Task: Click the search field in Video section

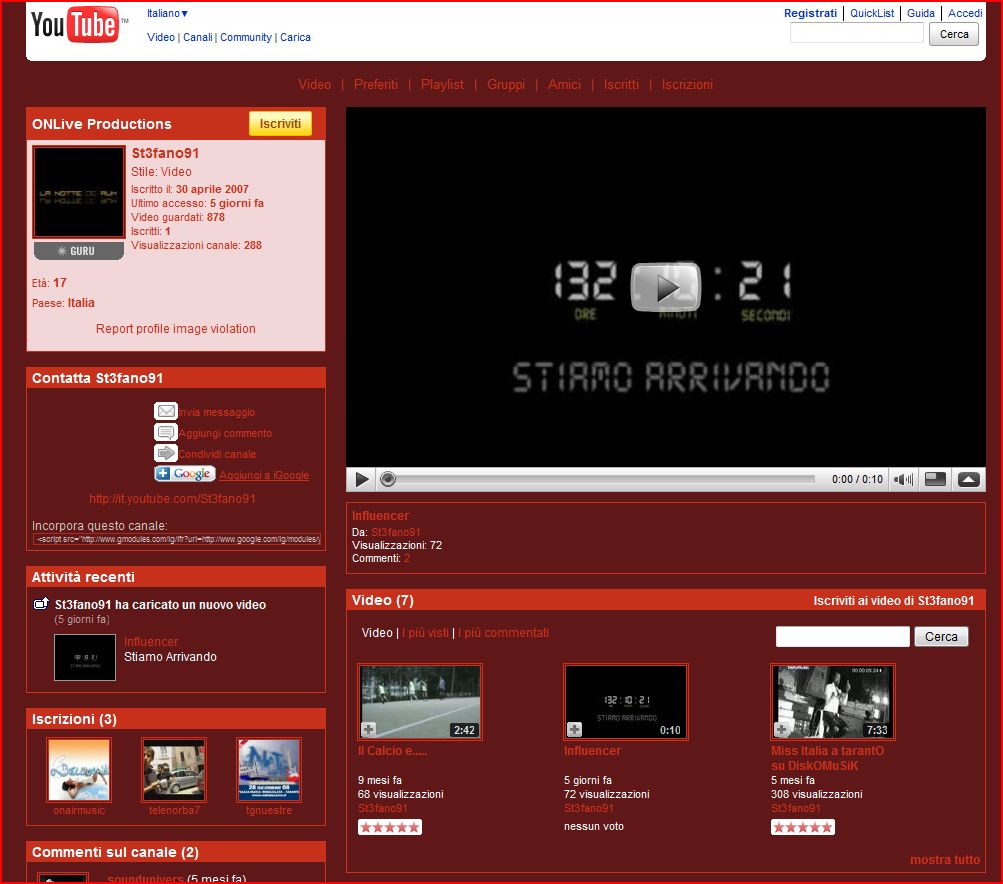Action: [842, 637]
